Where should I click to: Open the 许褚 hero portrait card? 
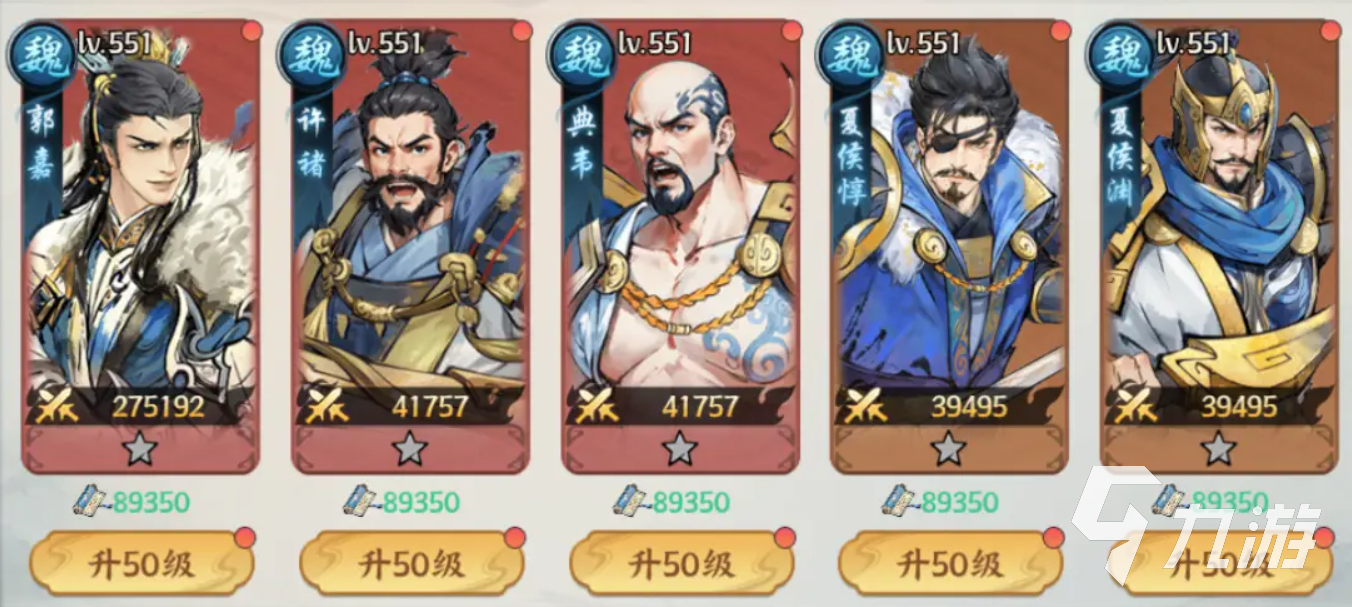point(410,246)
